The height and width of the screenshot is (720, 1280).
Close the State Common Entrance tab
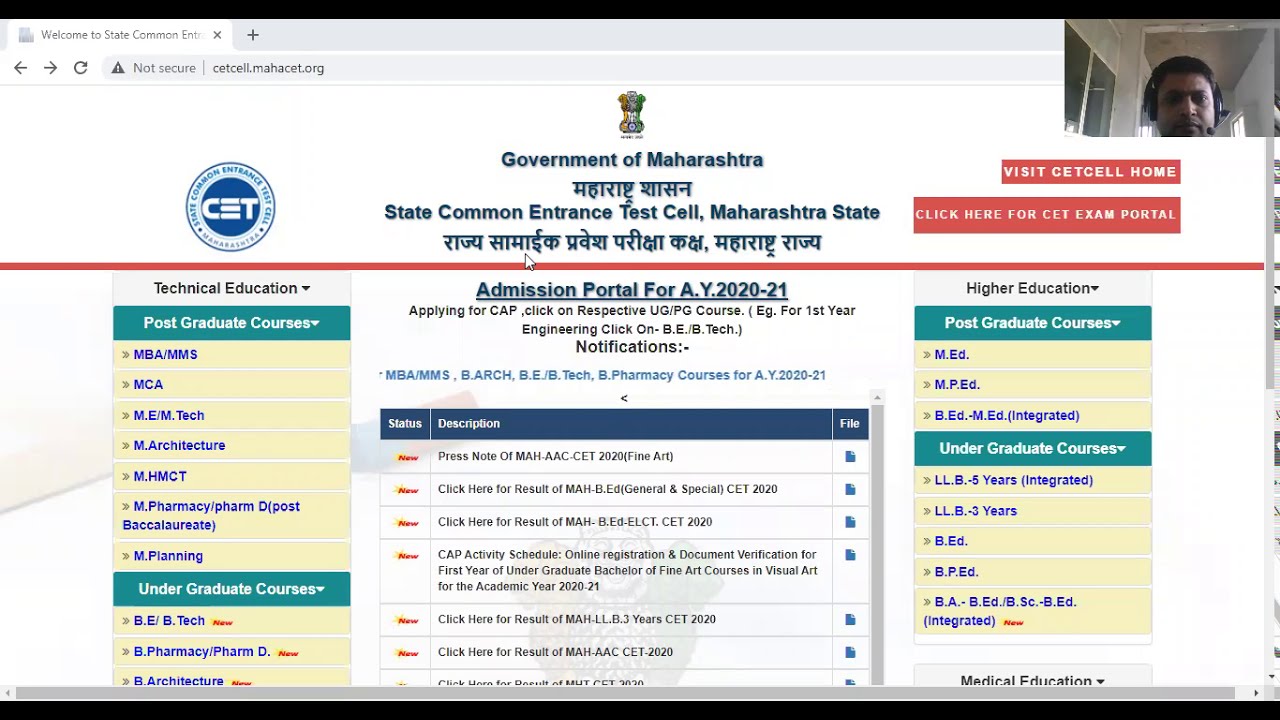pos(217,35)
